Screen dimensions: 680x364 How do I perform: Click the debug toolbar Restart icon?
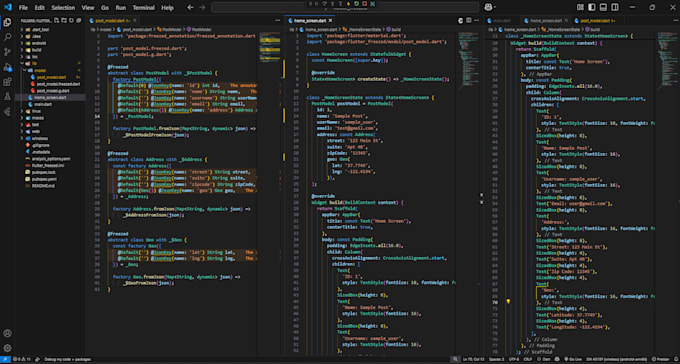[x=356, y=4]
